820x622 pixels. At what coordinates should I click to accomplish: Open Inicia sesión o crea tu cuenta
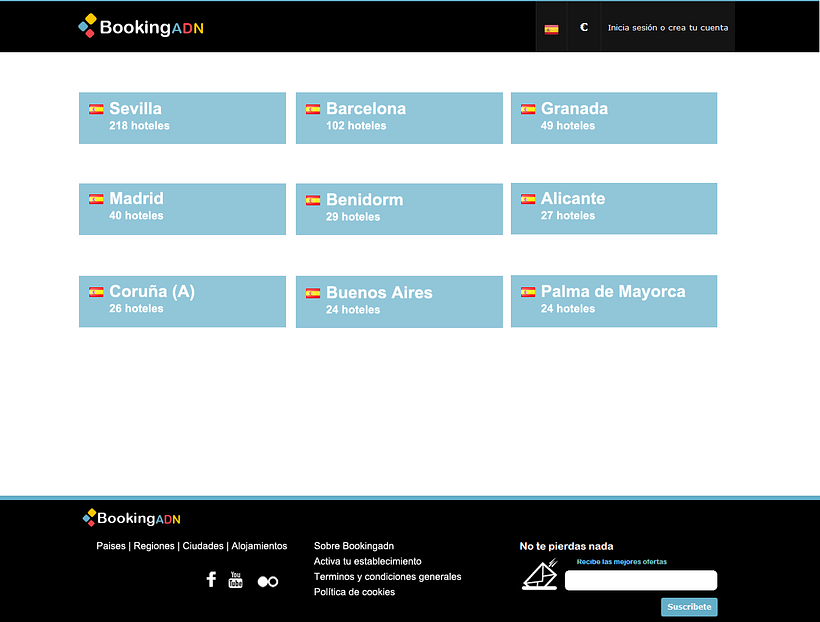click(x=667, y=27)
